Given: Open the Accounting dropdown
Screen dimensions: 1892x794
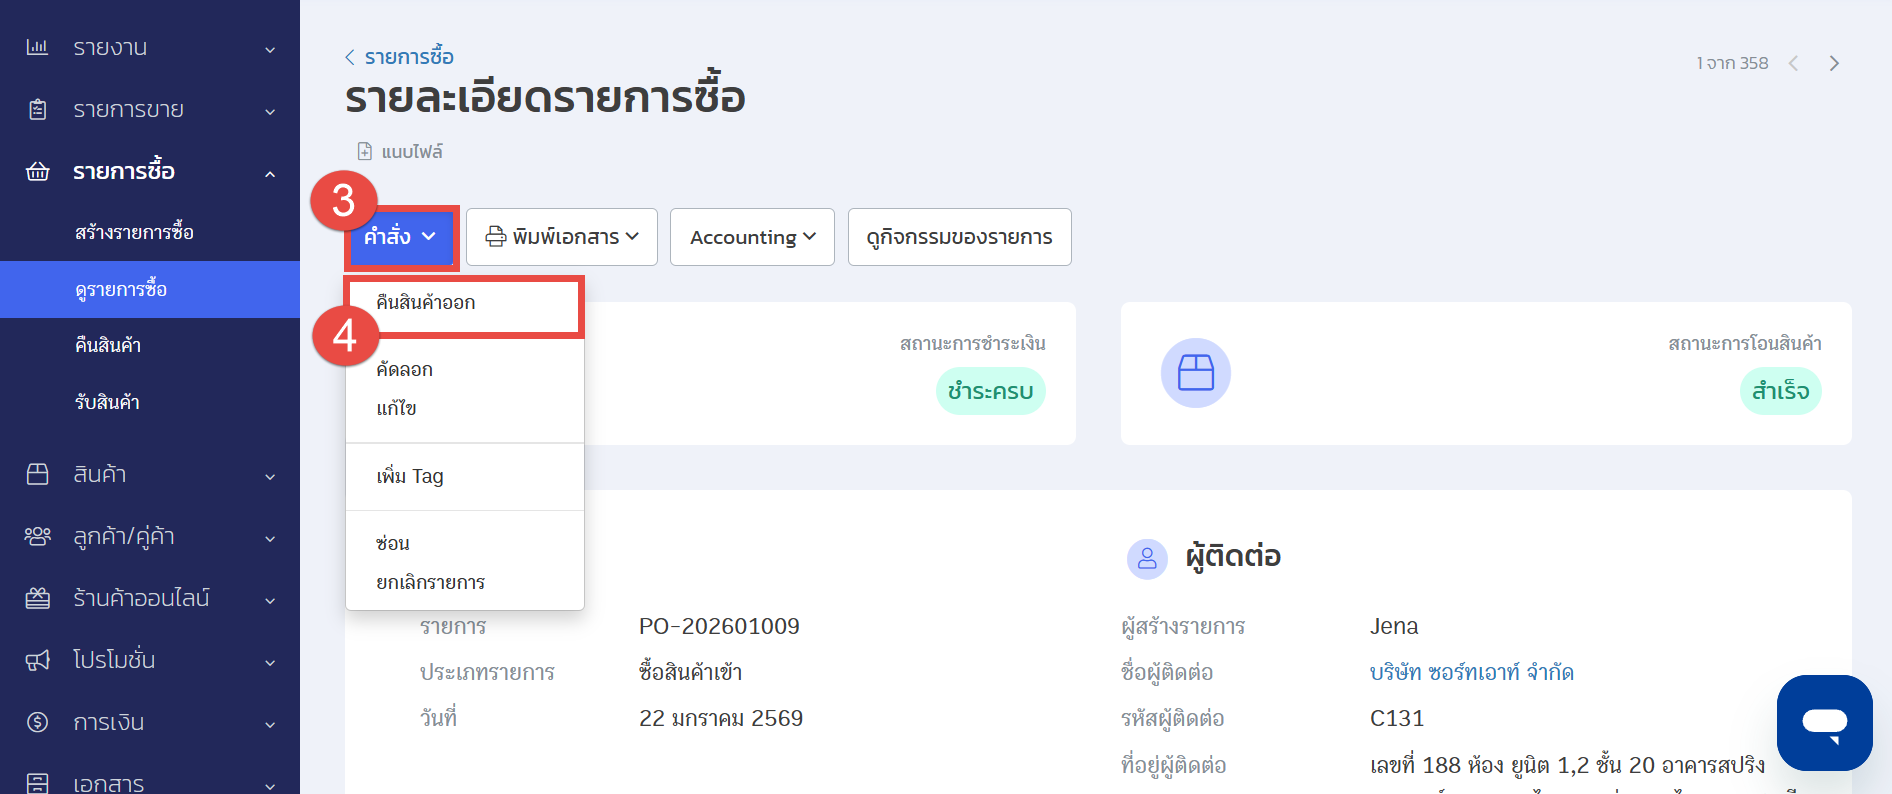Looking at the screenshot, I should [x=752, y=237].
